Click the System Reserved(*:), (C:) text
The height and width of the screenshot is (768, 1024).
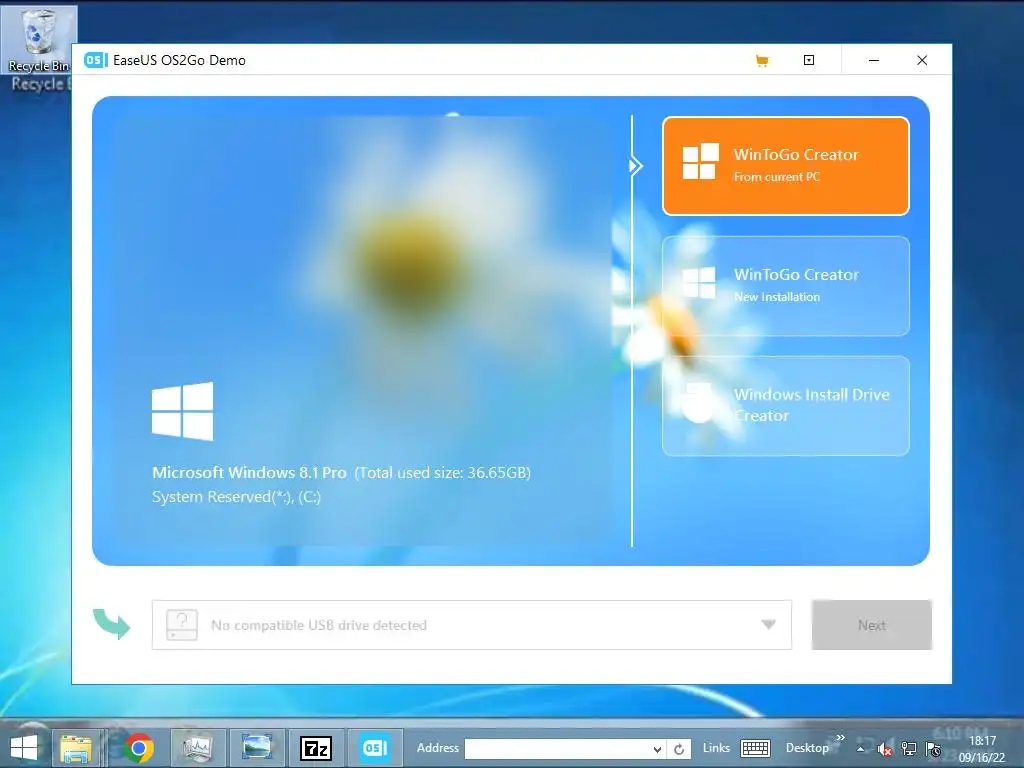[236, 497]
